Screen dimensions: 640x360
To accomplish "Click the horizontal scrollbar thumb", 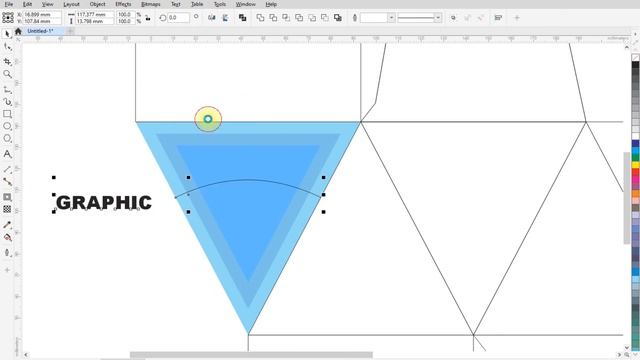I will pyautogui.click(x=251, y=355).
